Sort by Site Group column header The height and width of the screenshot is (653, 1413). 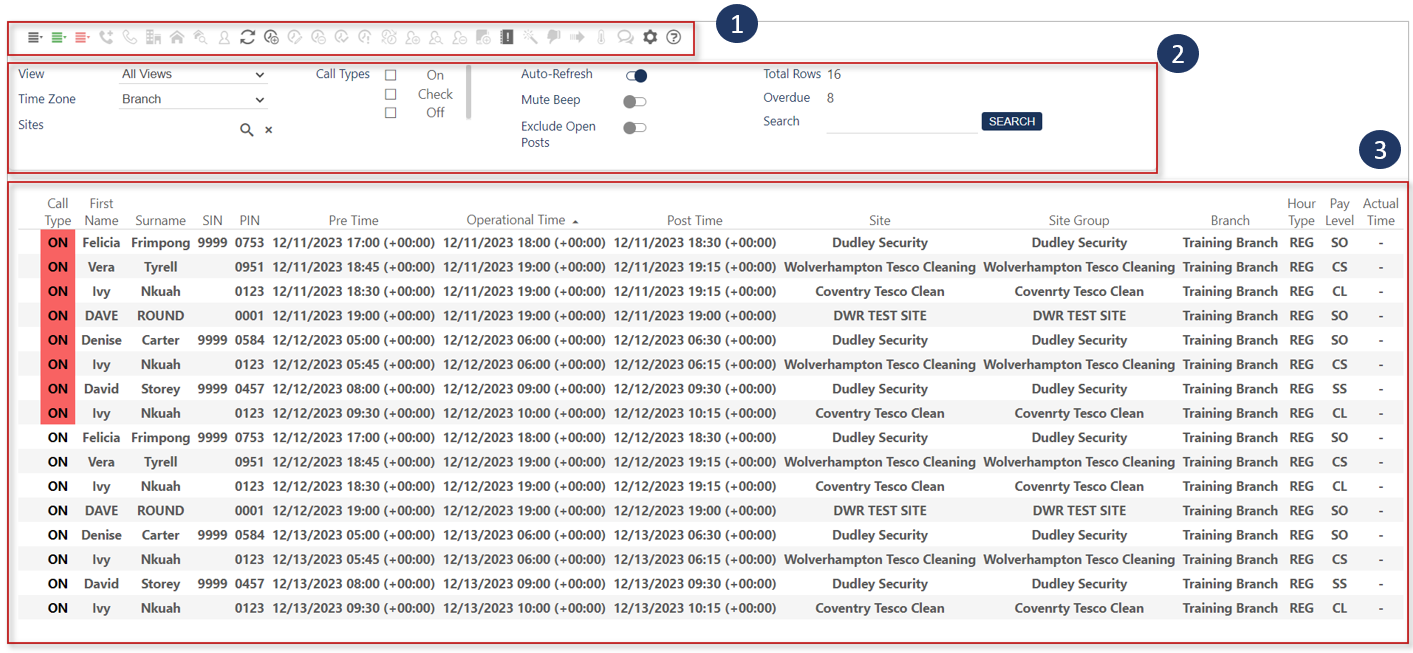1079,221
